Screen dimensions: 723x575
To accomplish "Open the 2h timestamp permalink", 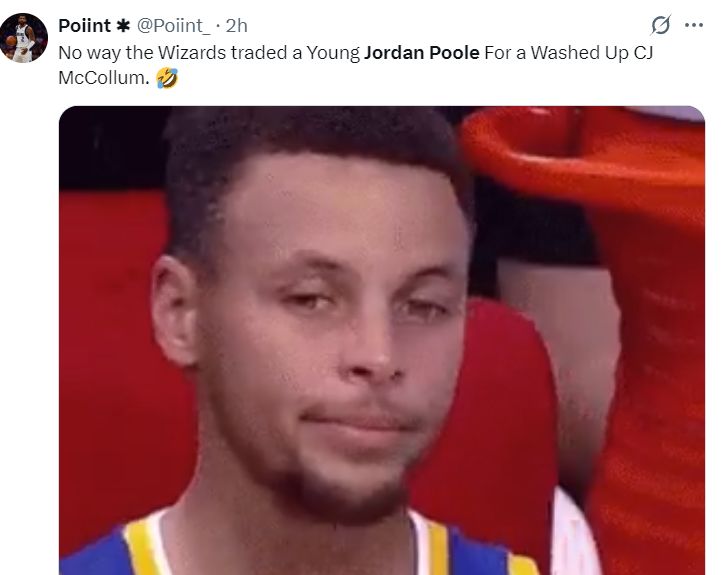I will click(x=237, y=26).
